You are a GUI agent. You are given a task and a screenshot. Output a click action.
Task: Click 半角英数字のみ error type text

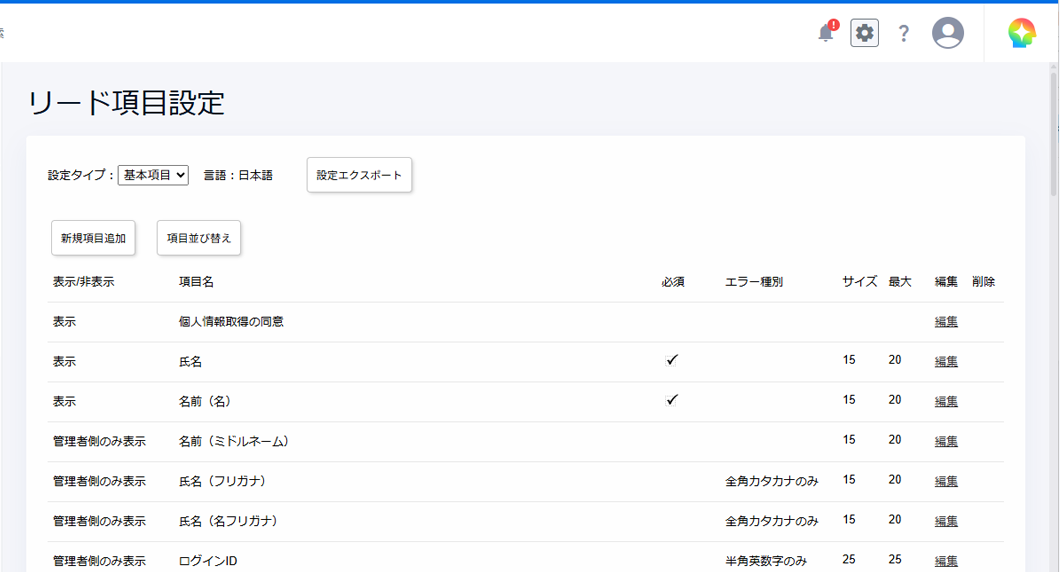click(766, 561)
